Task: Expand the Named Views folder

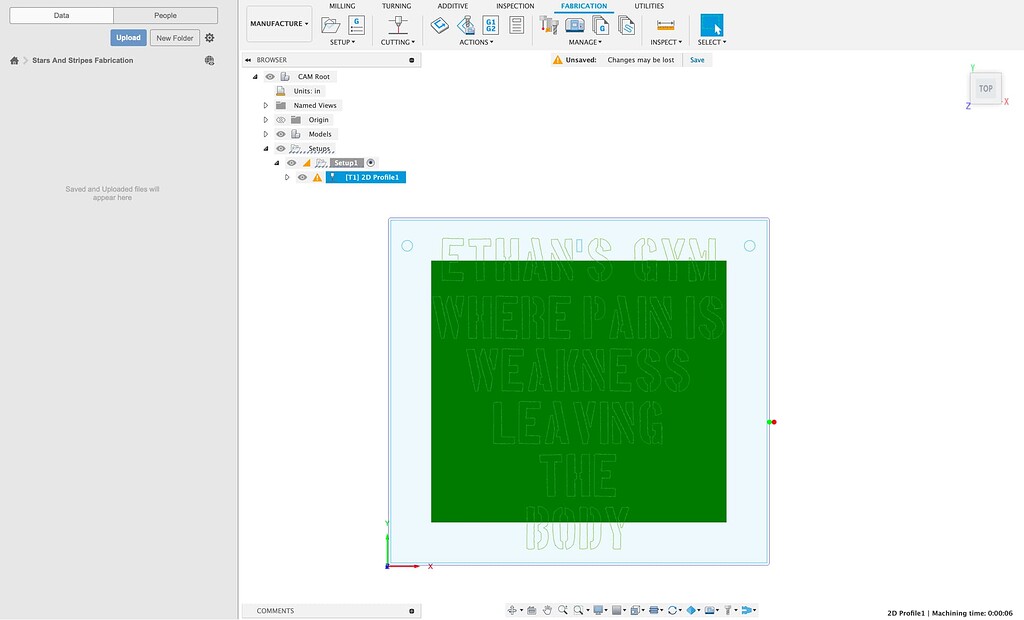Action: point(265,105)
